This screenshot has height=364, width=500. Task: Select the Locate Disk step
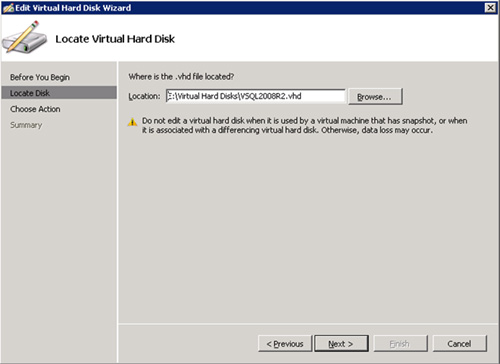pos(59,93)
